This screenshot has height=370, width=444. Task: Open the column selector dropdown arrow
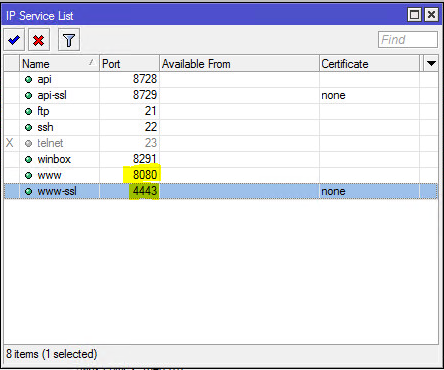pyautogui.click(x=431, y=63)
